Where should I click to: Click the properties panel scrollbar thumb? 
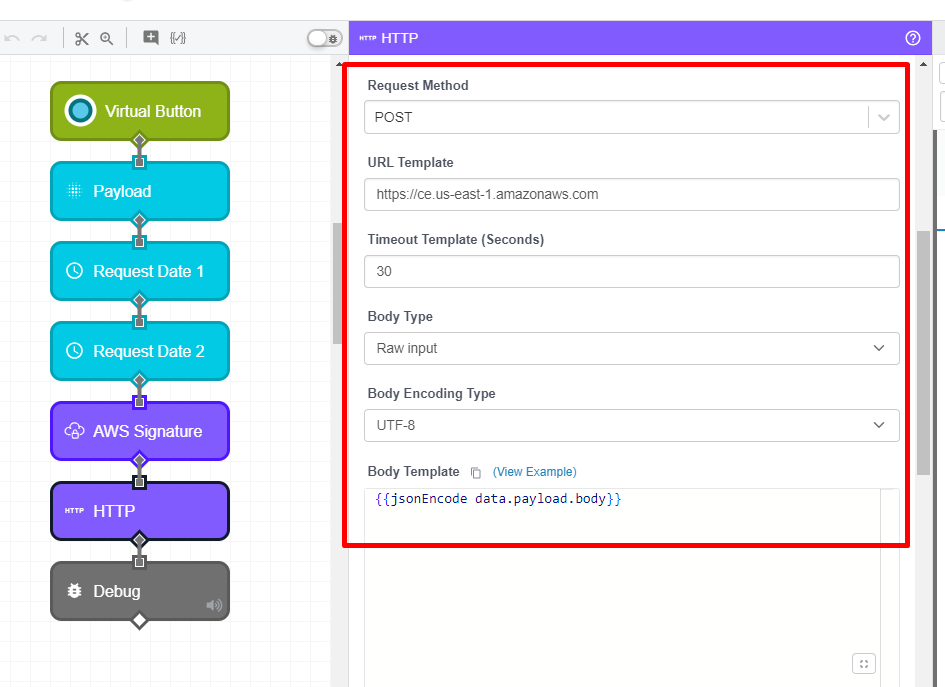pos(923,353)
